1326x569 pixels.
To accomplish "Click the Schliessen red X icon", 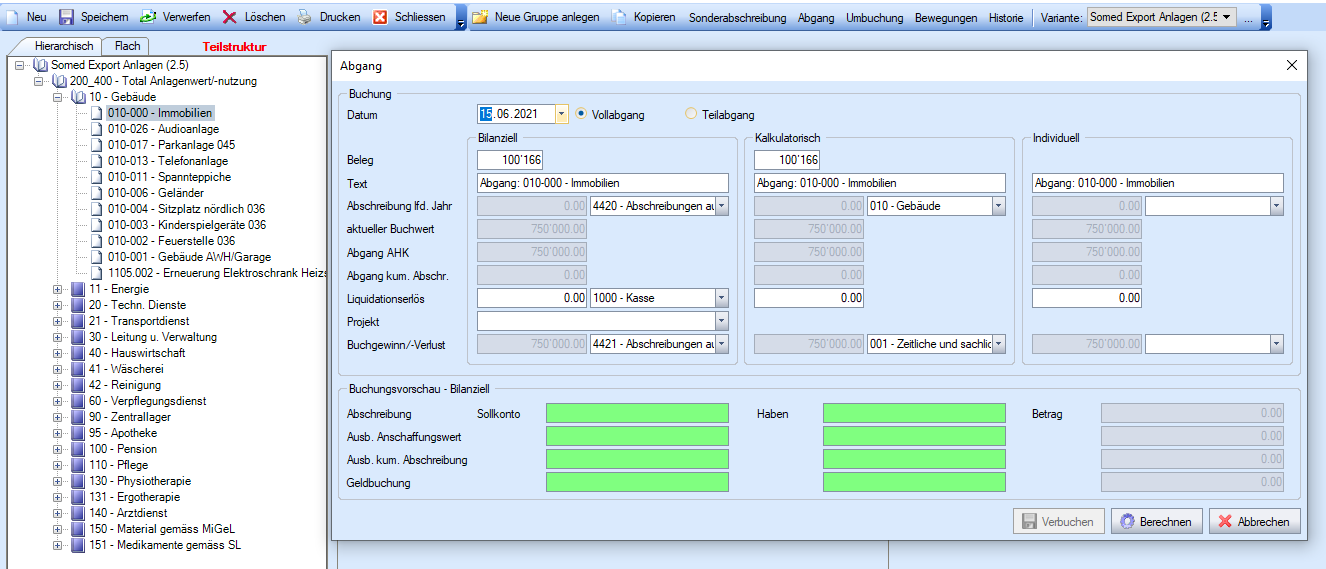I will click(x=380, y=17).
